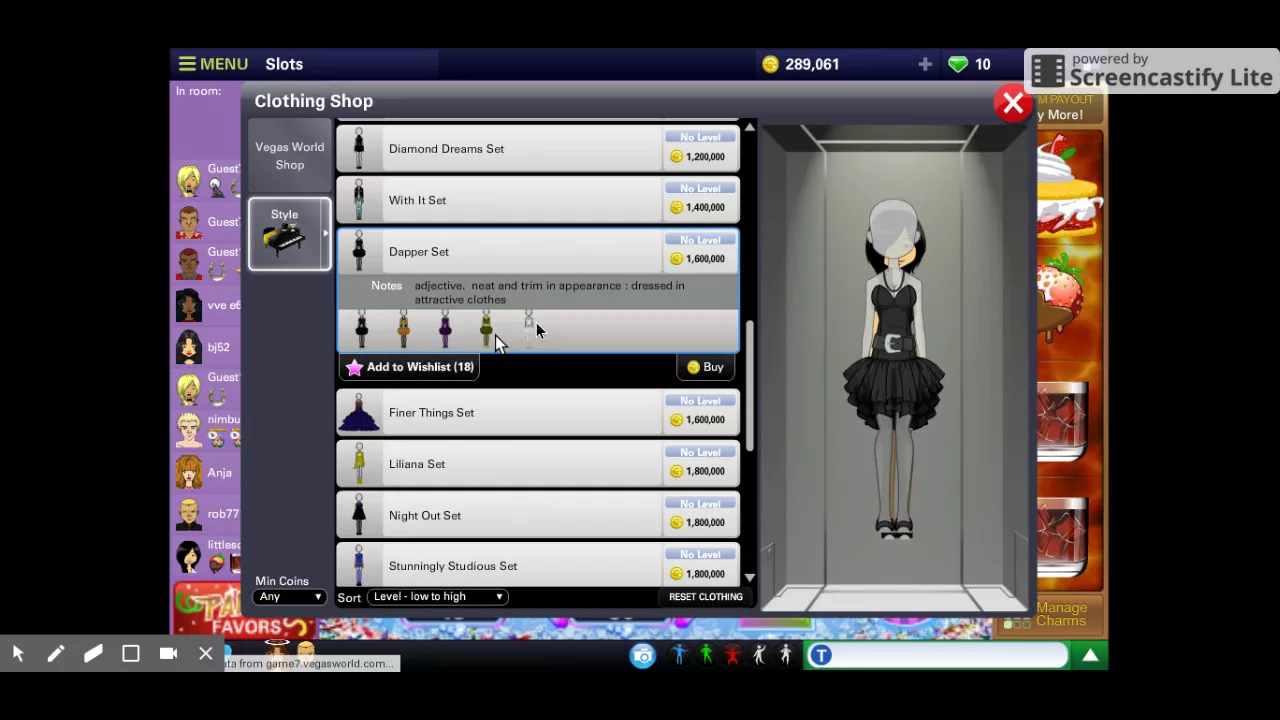The width and height of the screenshot is (1280, 720).
Task: Click the Finer Things Set purple gown thumbnail
Action: point(359,413)
